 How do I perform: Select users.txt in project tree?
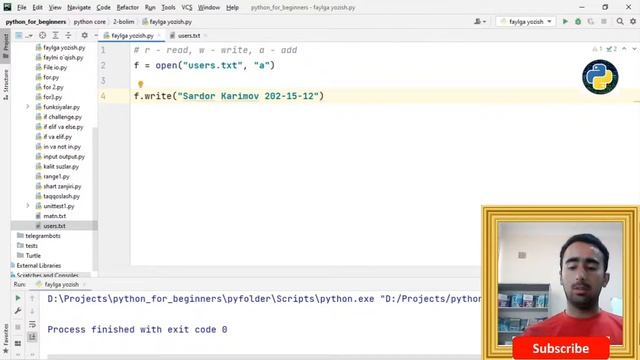pyautogui.click(x=54, y=226)
